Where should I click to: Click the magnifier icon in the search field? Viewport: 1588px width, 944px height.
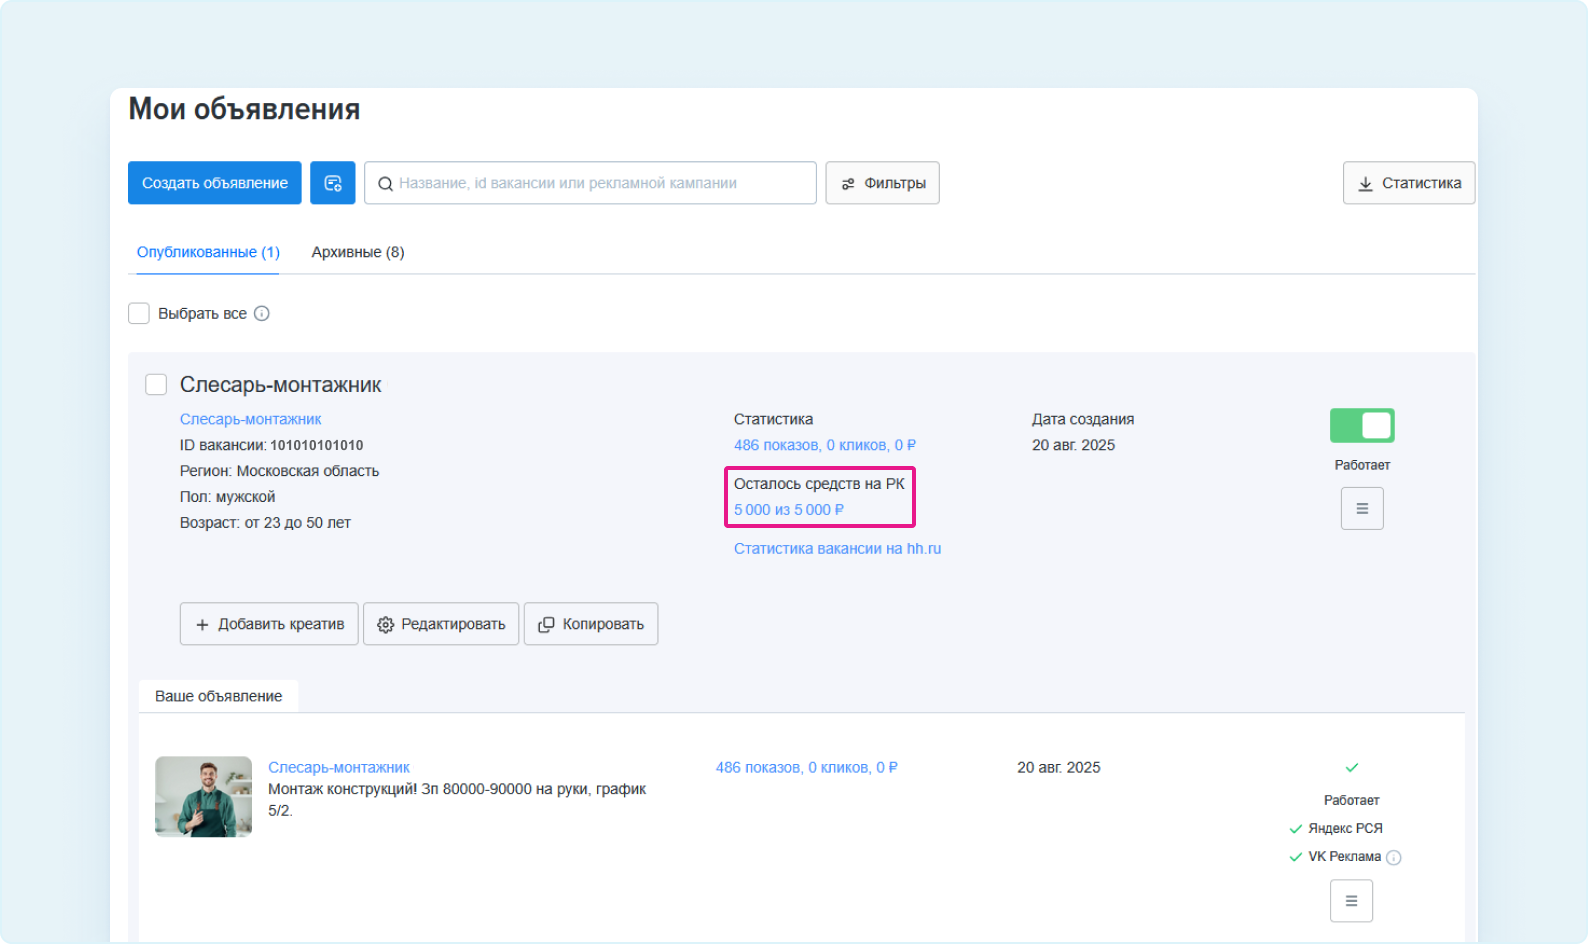tap(385, 184)
